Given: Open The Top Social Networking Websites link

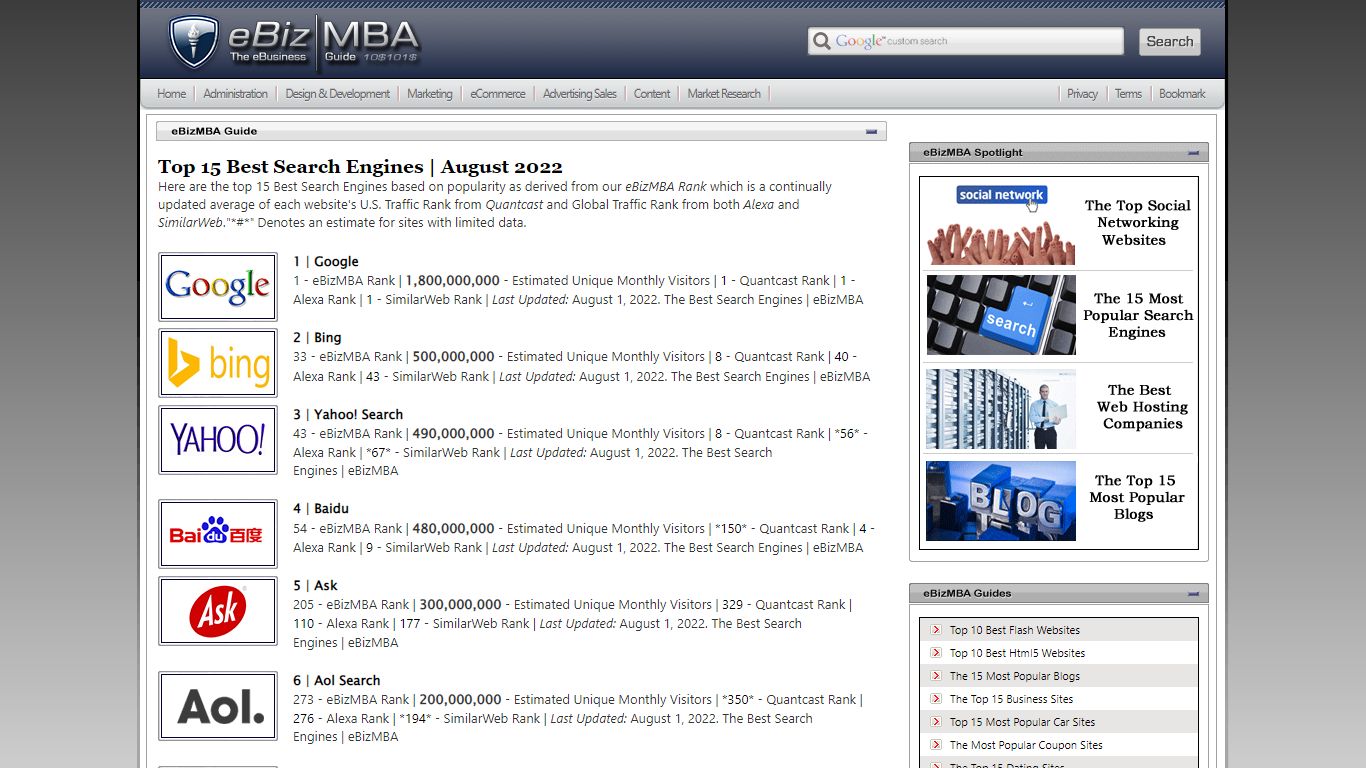Looking at the screenshot, I should point(1137,223).
